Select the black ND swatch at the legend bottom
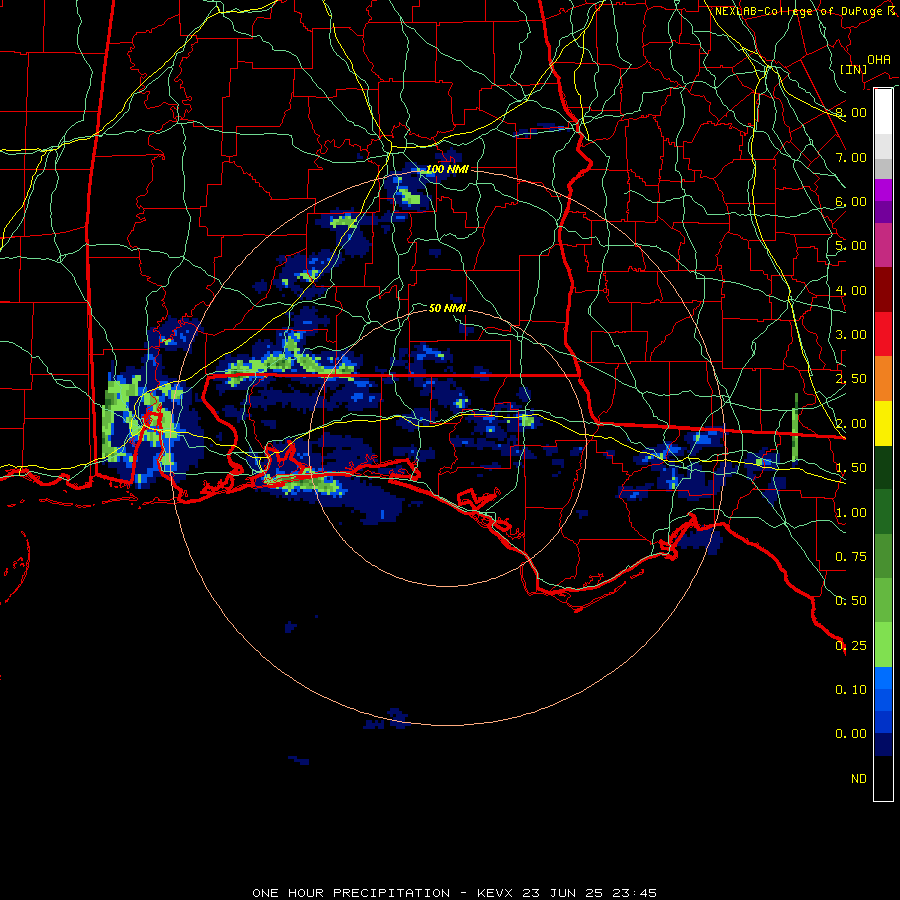This screenshot has height=900, width=900. 883,778
